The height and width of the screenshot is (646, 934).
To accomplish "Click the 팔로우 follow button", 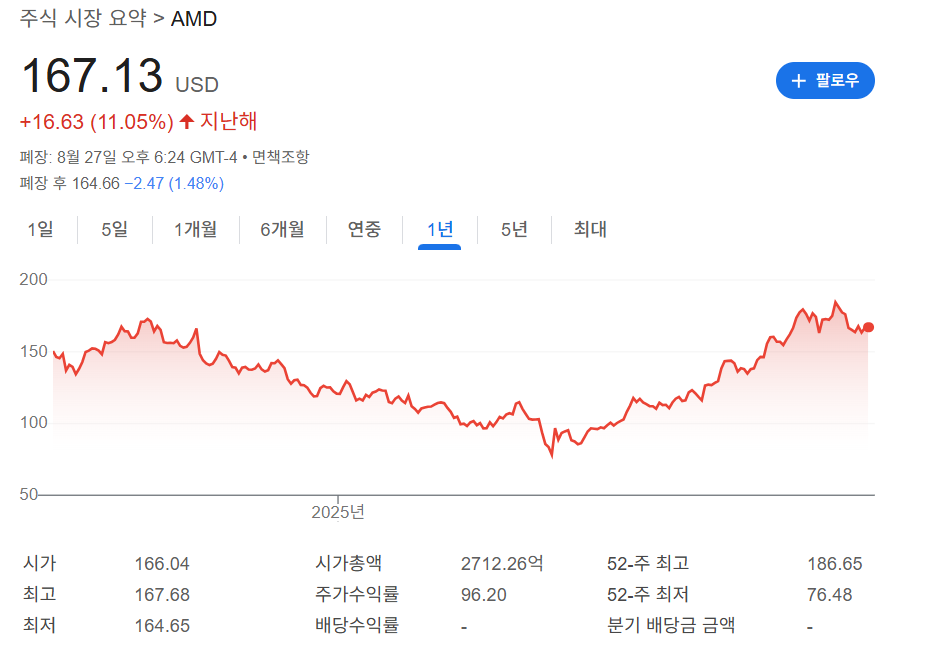I will (824, 80).
